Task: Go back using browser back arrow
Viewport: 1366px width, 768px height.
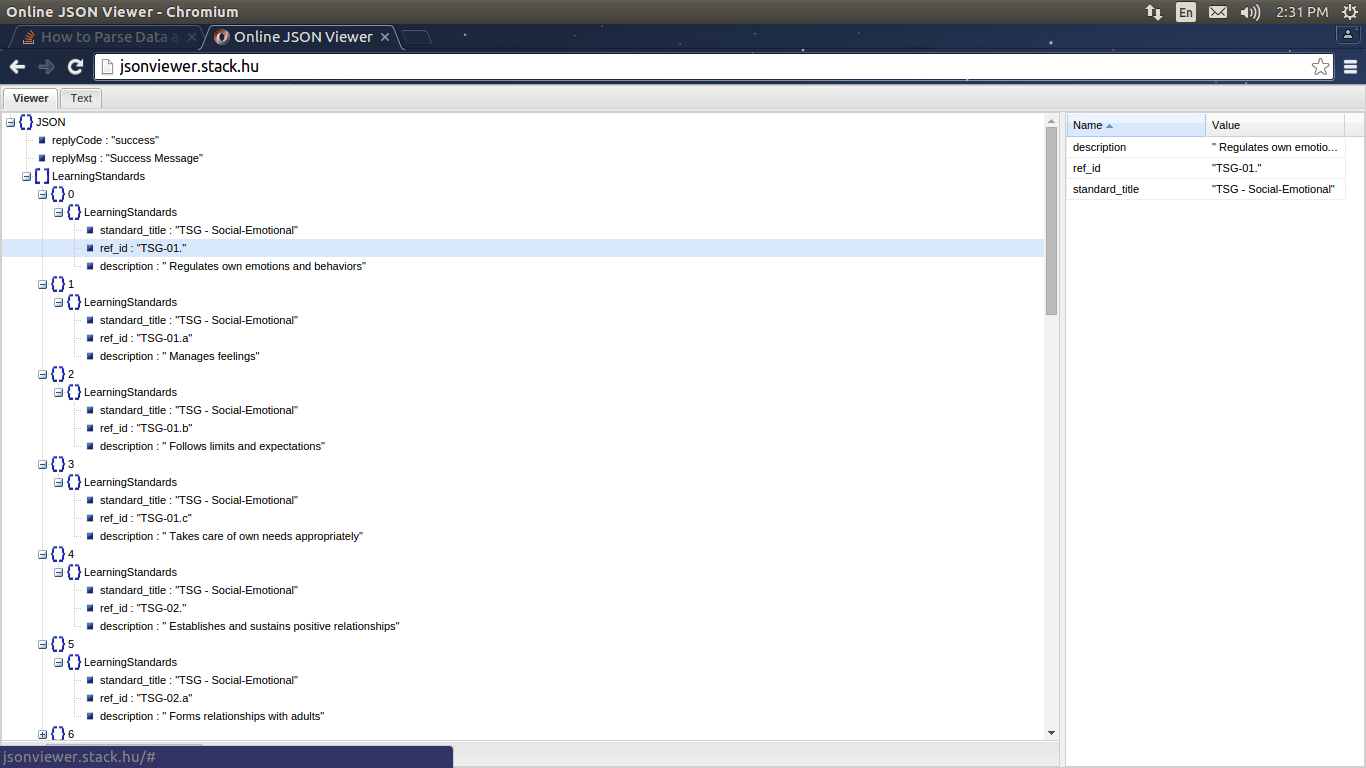Action: pos(17,67)
